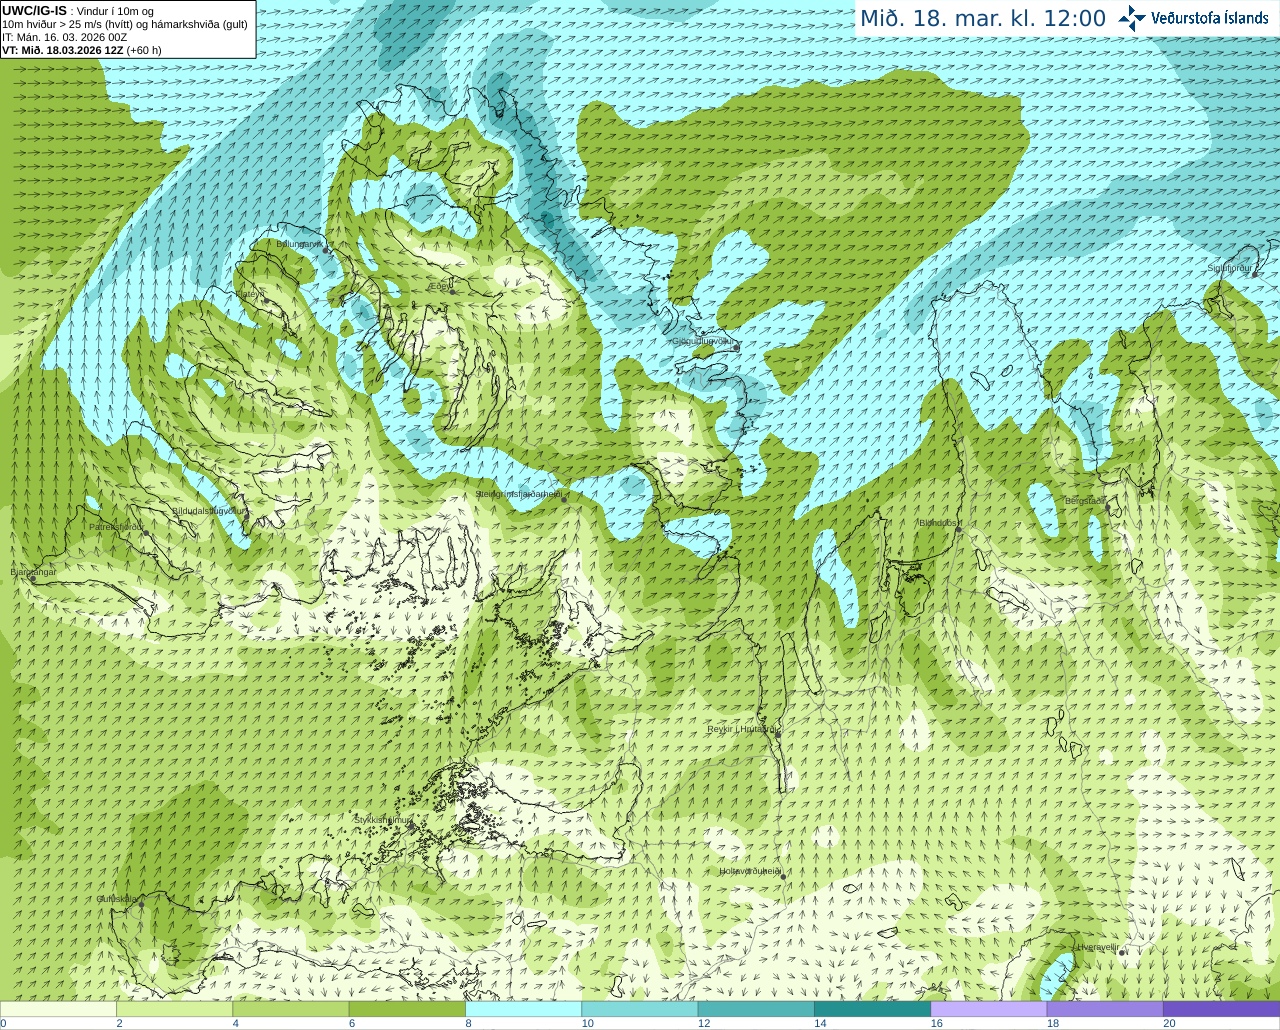This screenshot has width=1280, height=1030.
Task: Pick the 16–18 m/s lavender swatch
Action: coord(989,1009)
